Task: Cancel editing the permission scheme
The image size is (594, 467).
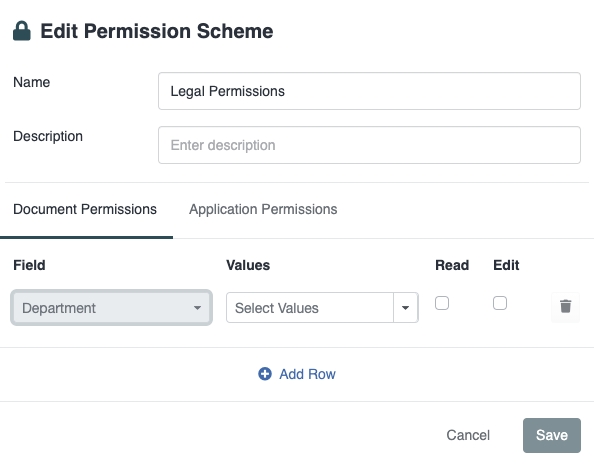Action: click(x=468, y=435)
